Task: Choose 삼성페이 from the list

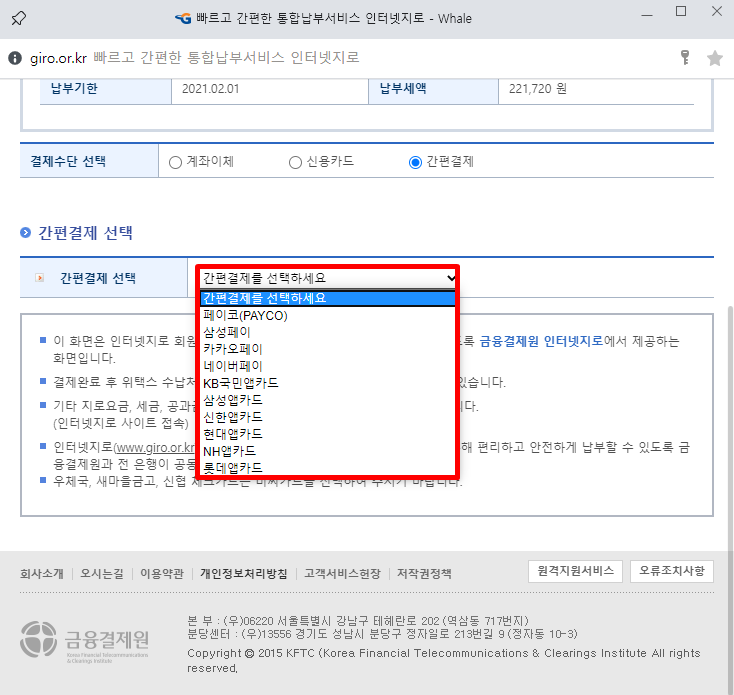Action: (x=328, y=332)
